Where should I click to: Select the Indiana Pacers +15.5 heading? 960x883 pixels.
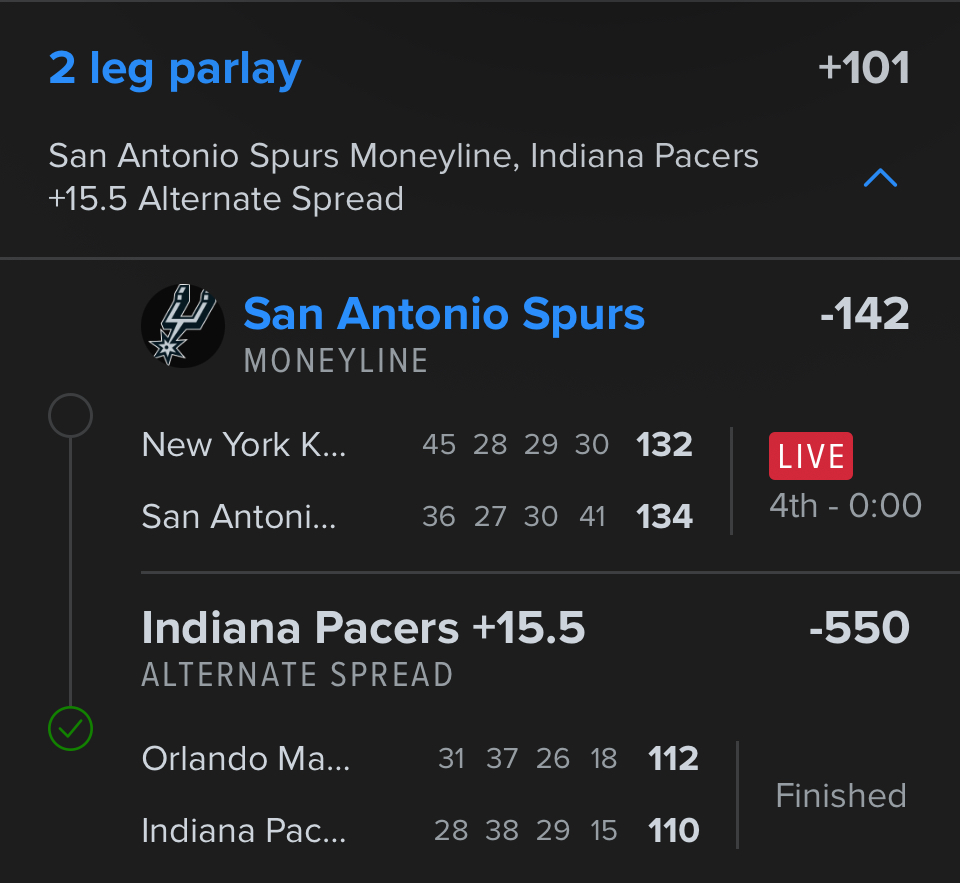point(363,628)
